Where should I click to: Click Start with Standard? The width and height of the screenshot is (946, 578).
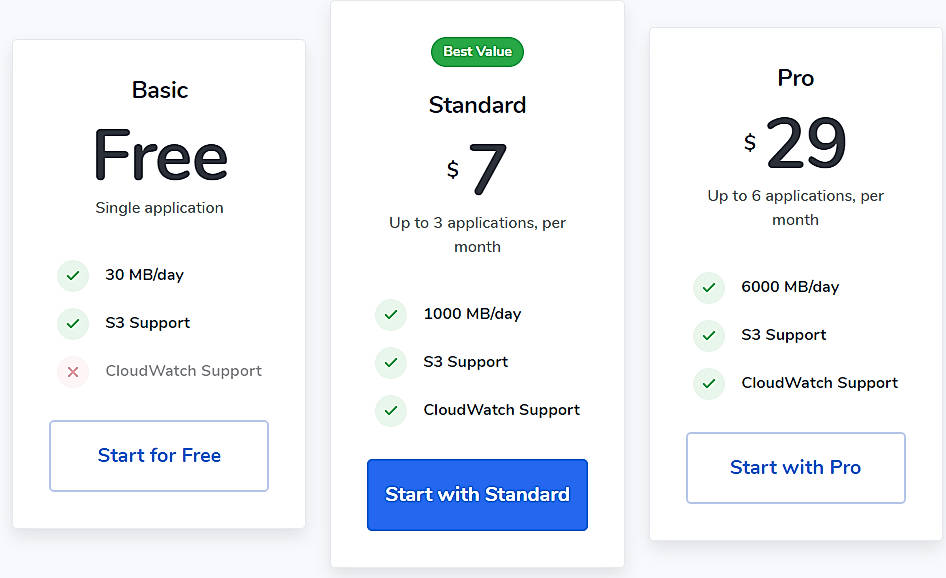[477, 494]
